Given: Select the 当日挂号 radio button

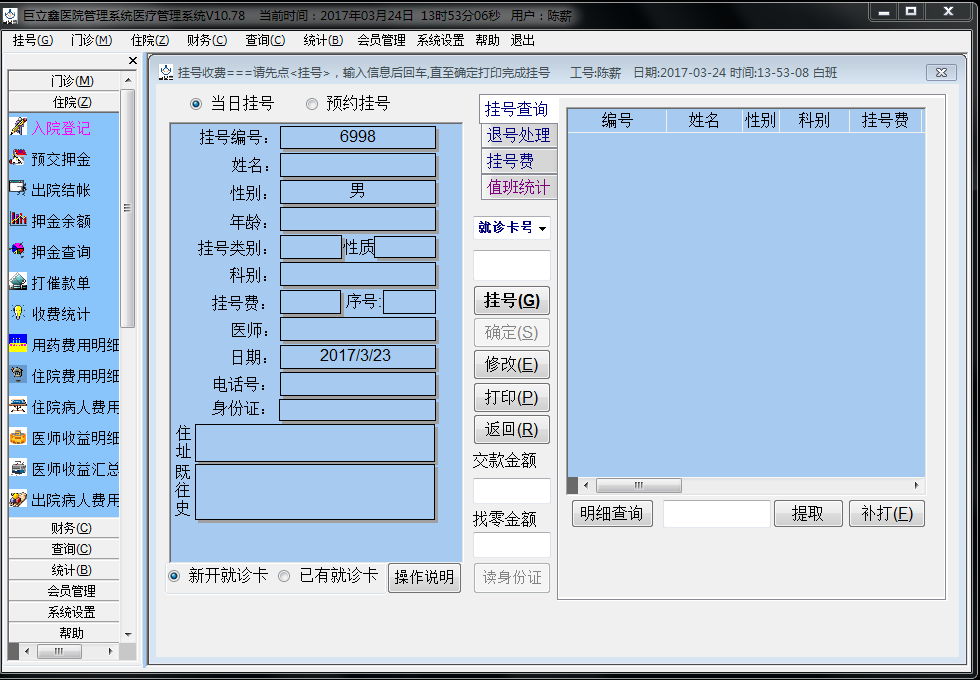Looking at the screenshot, I should coord(195,104).
